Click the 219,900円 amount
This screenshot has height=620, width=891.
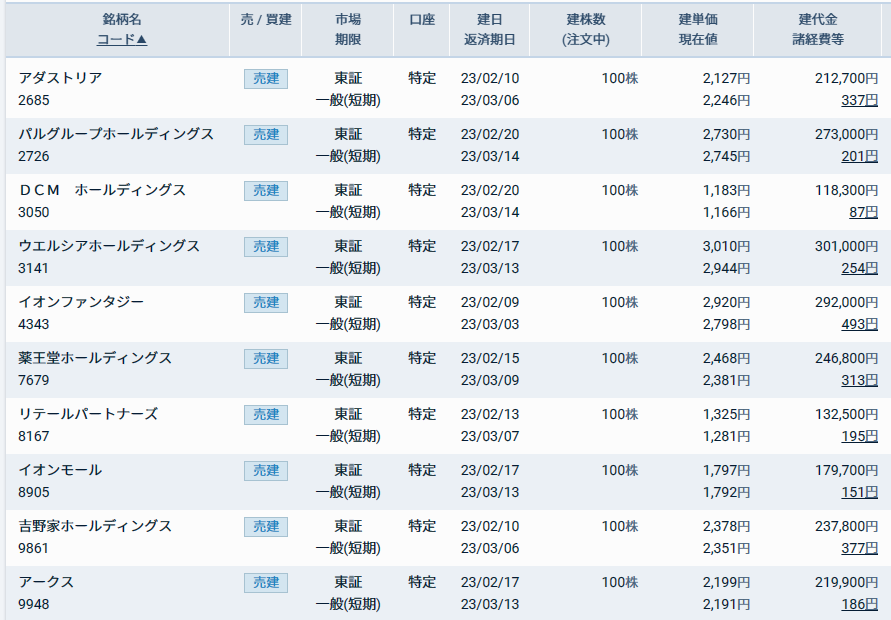coord(846,582)
